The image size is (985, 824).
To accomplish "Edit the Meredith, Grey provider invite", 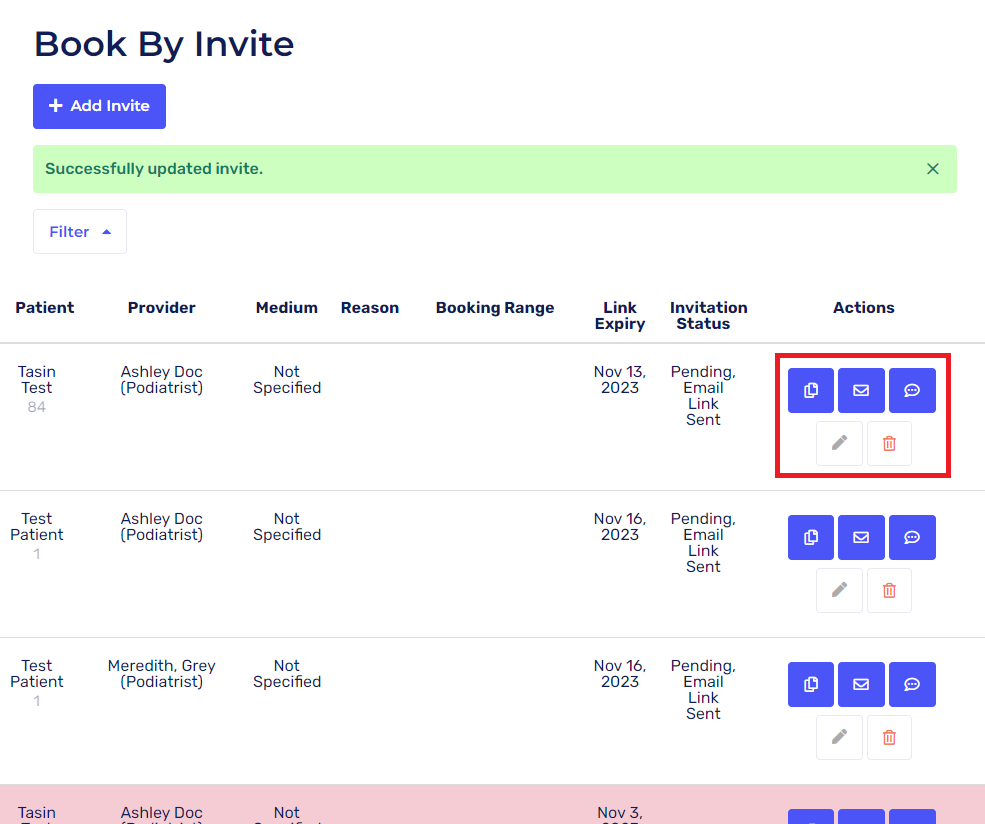I will click(x=839, y=737).
